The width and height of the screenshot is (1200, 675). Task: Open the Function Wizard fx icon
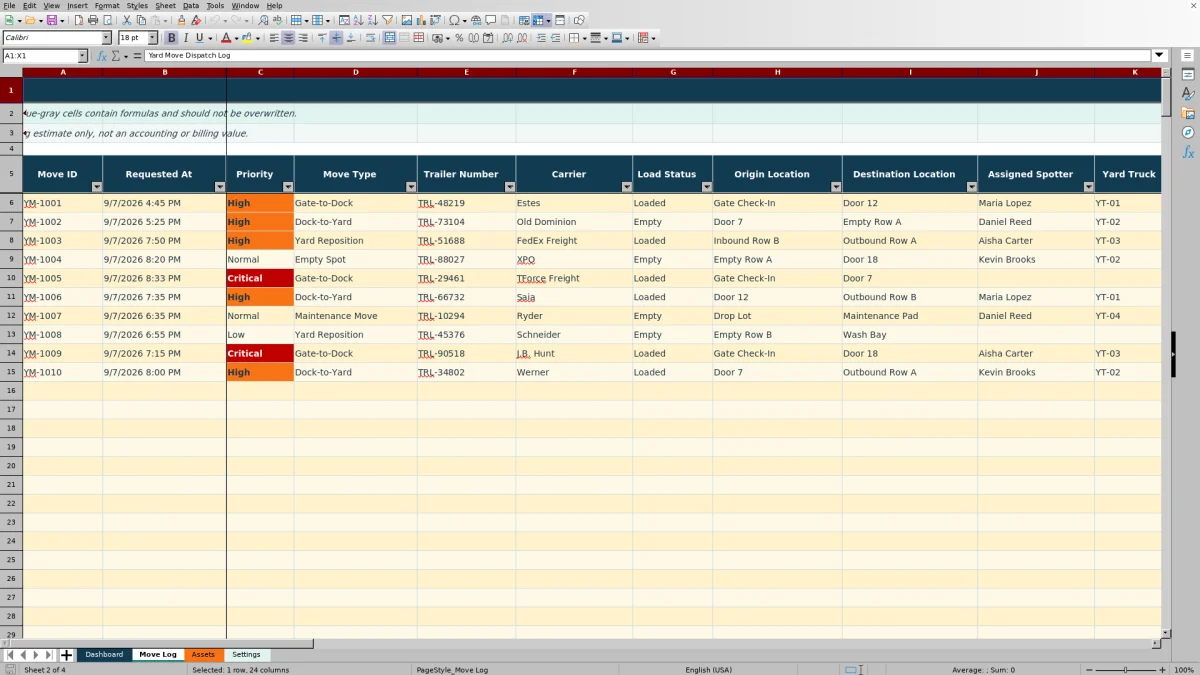pyautogui.click(x=101, y=56)
